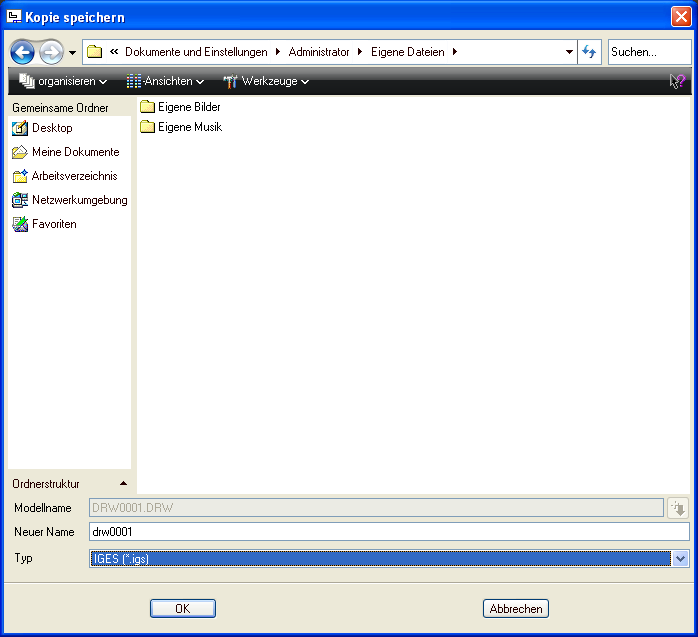Open the Ansichten views menu
698x637 pixels.
[165, 82]
